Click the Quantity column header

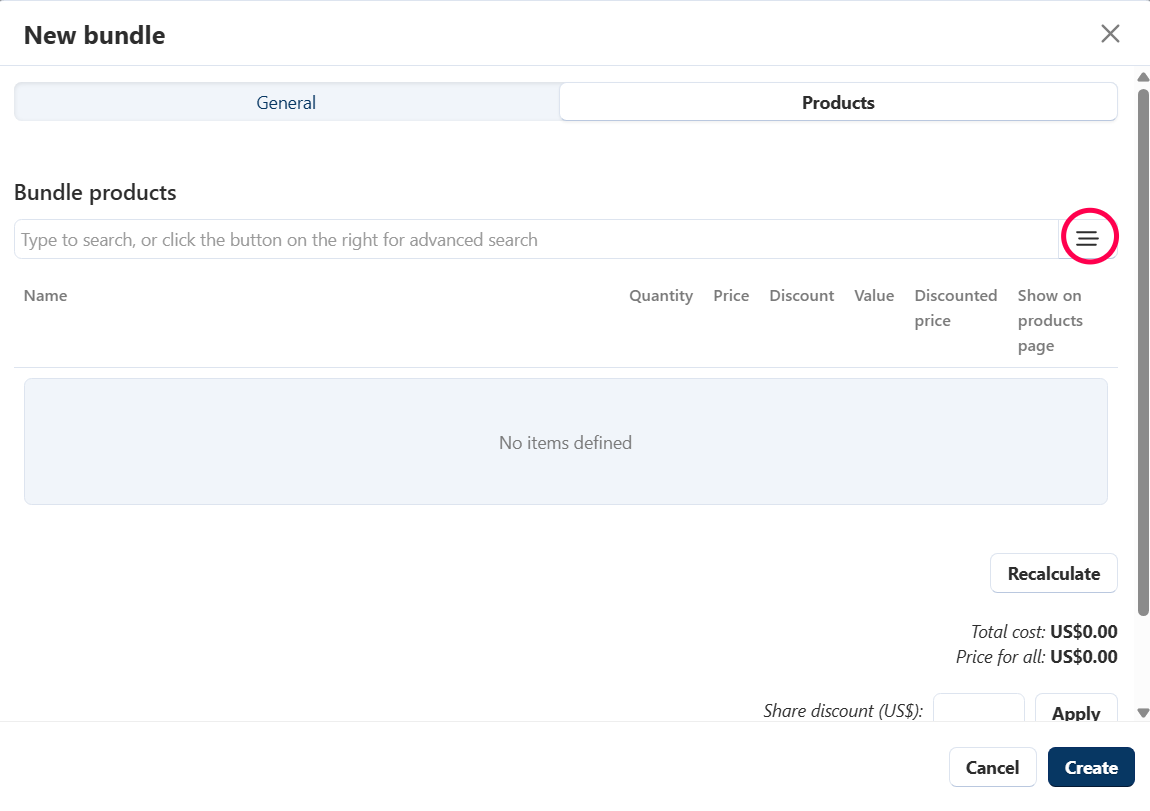tap(660, 295)
